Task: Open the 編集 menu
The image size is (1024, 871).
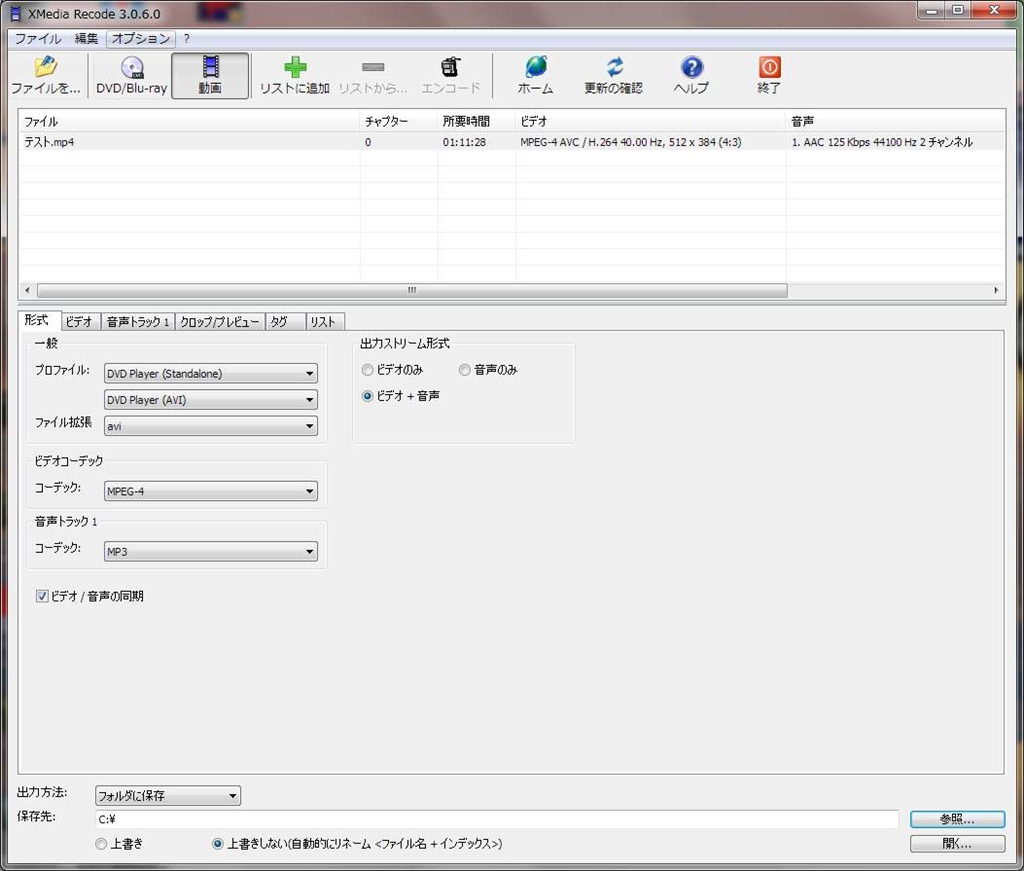Action: point(86,39)
